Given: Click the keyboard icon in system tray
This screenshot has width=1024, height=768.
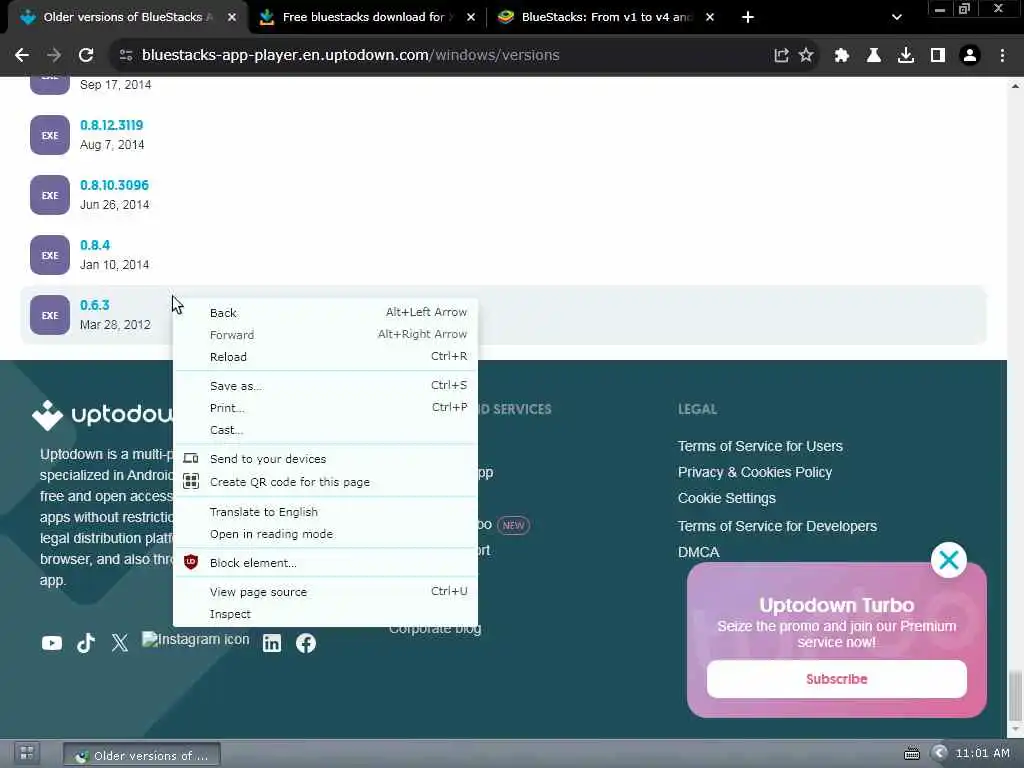Looking at the screenshot, I should pos(912,754).
